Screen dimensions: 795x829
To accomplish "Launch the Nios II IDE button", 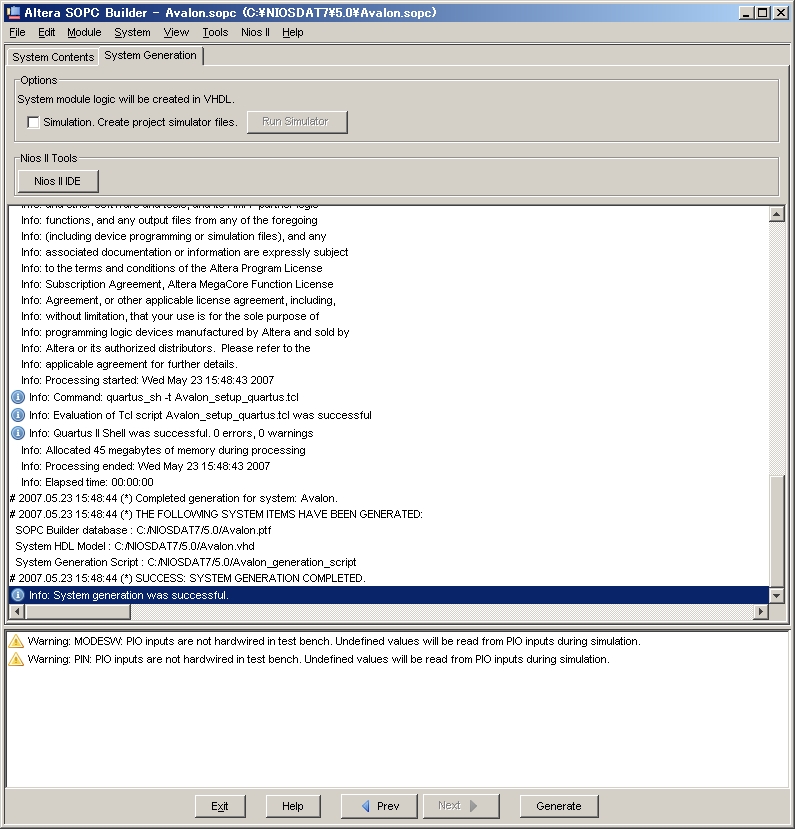I will coord(58,181).
